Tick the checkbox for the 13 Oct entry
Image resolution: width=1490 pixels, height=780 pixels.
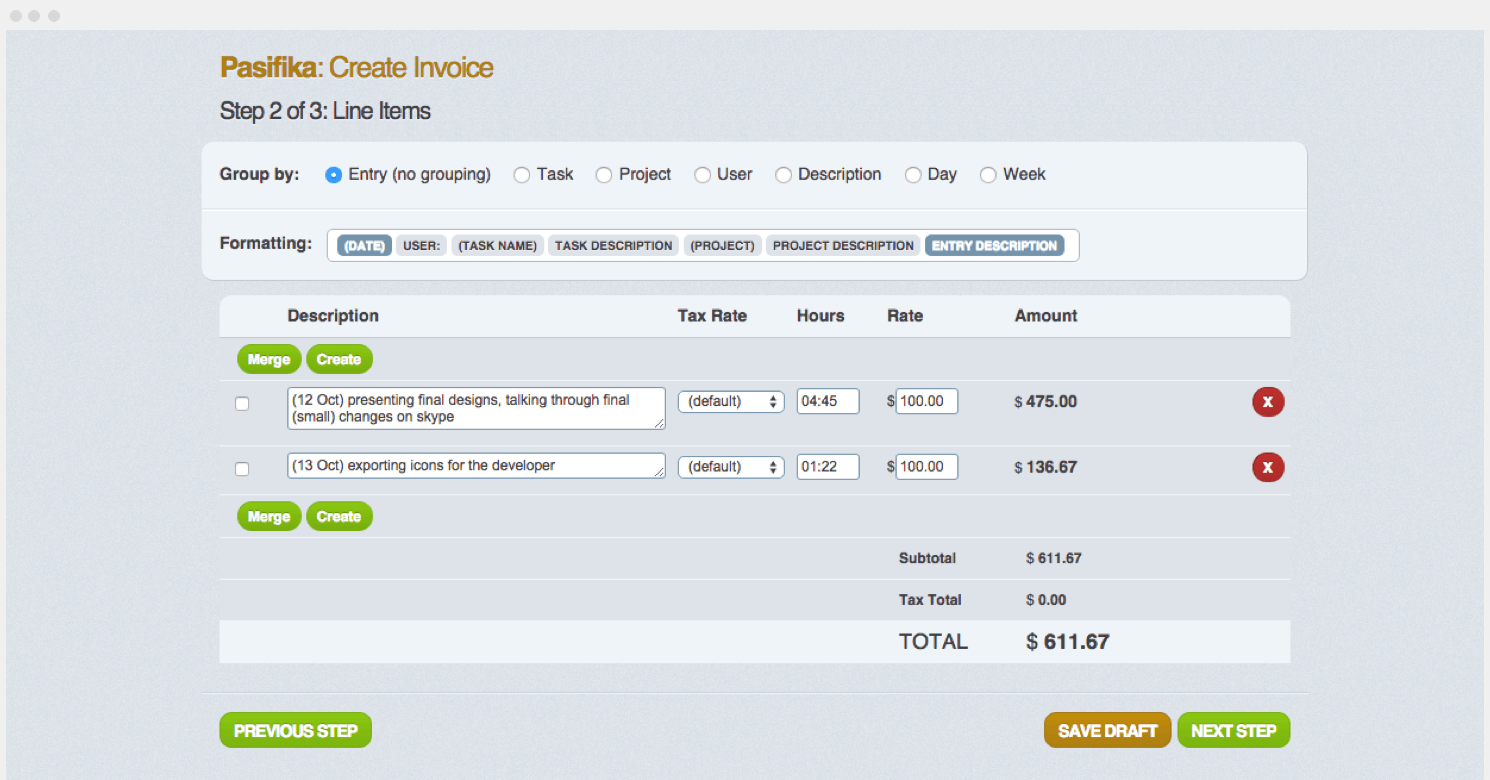tap(242, 469)
